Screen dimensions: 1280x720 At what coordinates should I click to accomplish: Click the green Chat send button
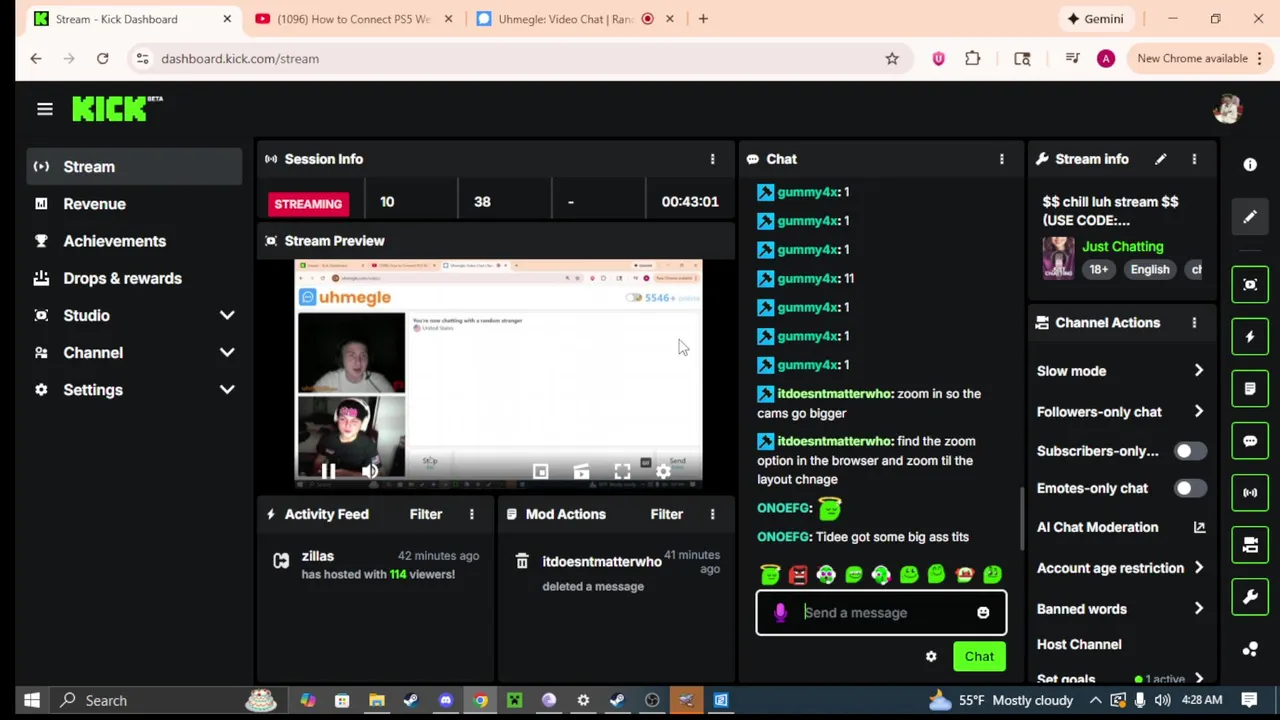pyautogui.click(x=979, y=657)
